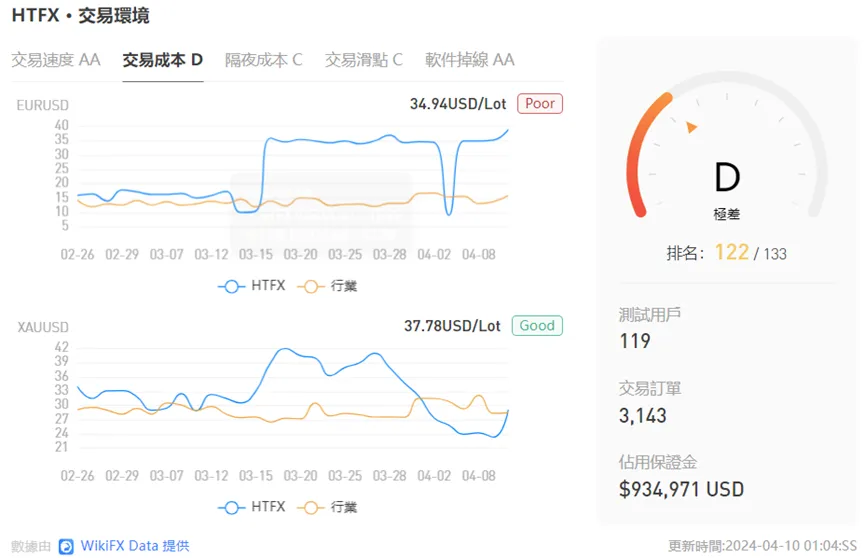Click the 03-15 label on XAUUSD axis
This screenshot has width=865, height=558.
pyautogui.click(x=255, y=476)
